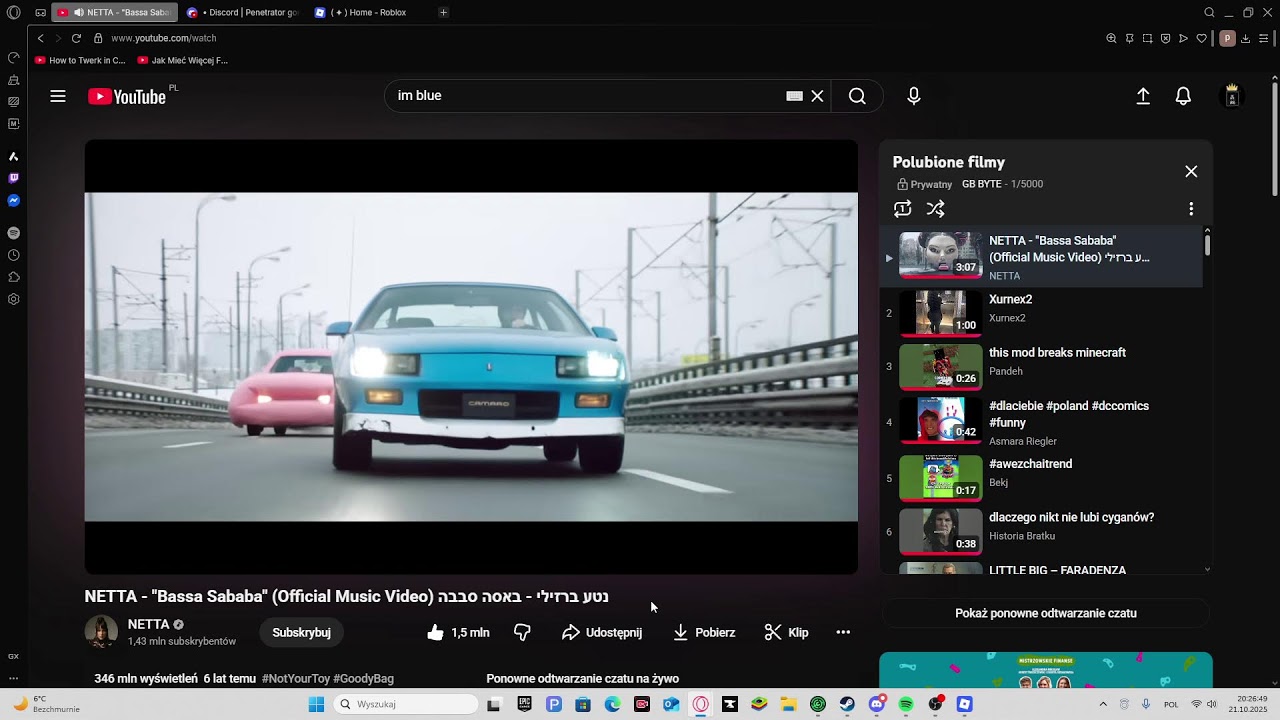This screenshot has height=720, width=1280.
Task: Play the Xurnex2 playlist video
Action: coord(941,313)
